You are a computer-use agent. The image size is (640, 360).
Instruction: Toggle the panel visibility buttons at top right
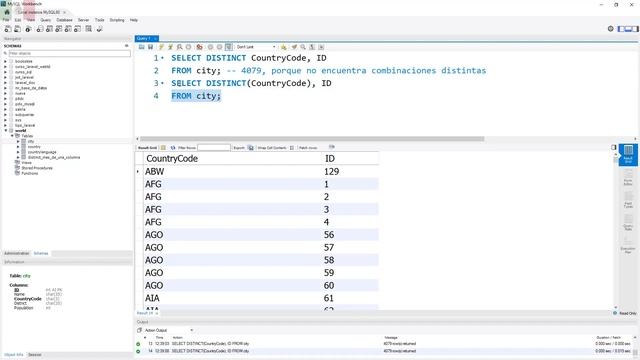coord(628,29)
